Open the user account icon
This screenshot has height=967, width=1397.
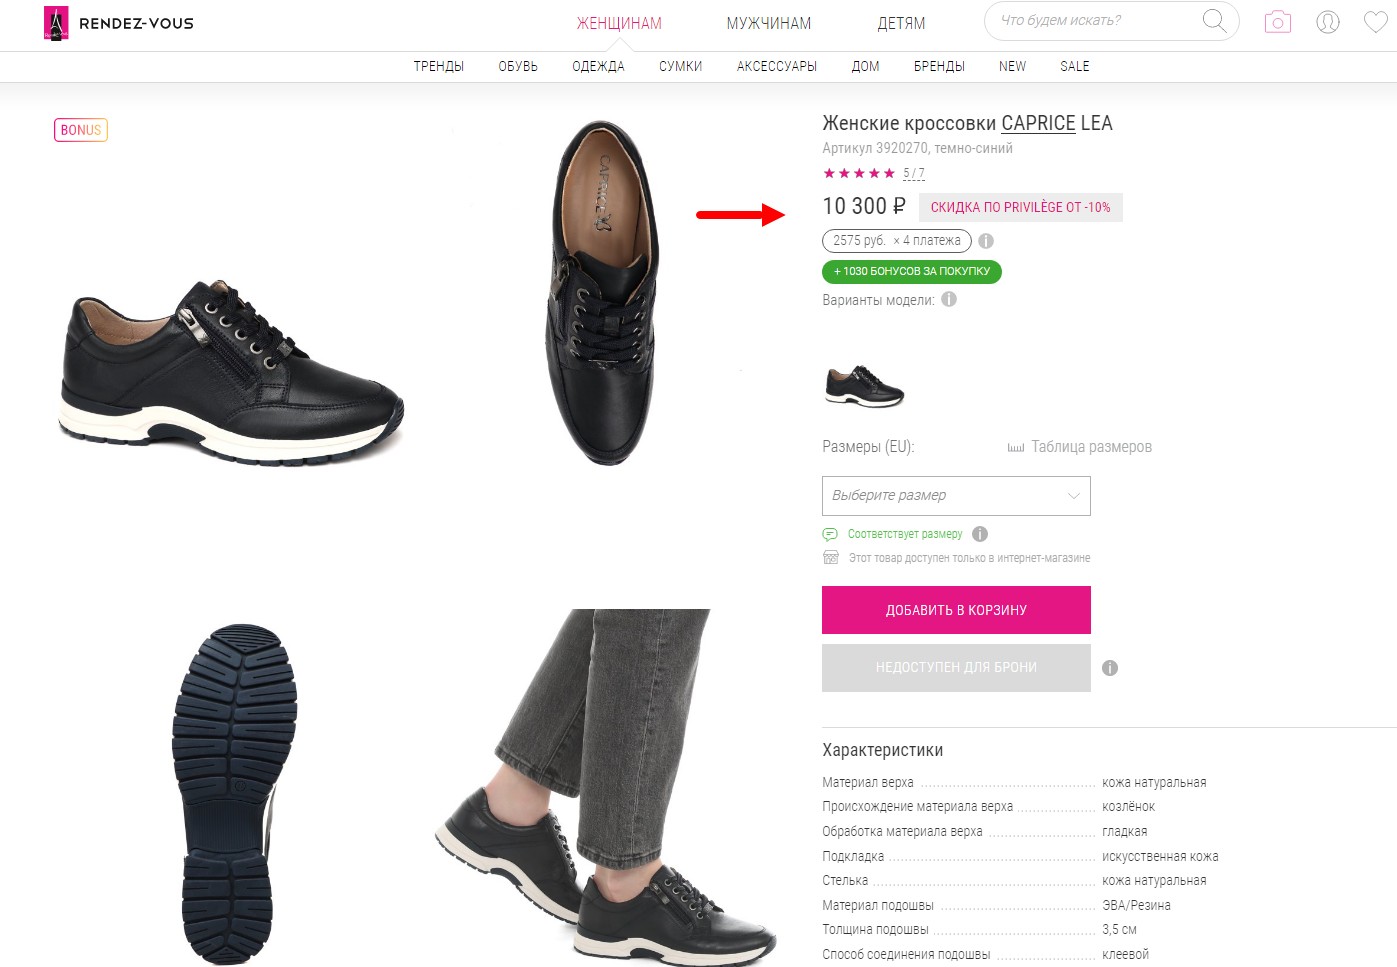click(1327, 22)
